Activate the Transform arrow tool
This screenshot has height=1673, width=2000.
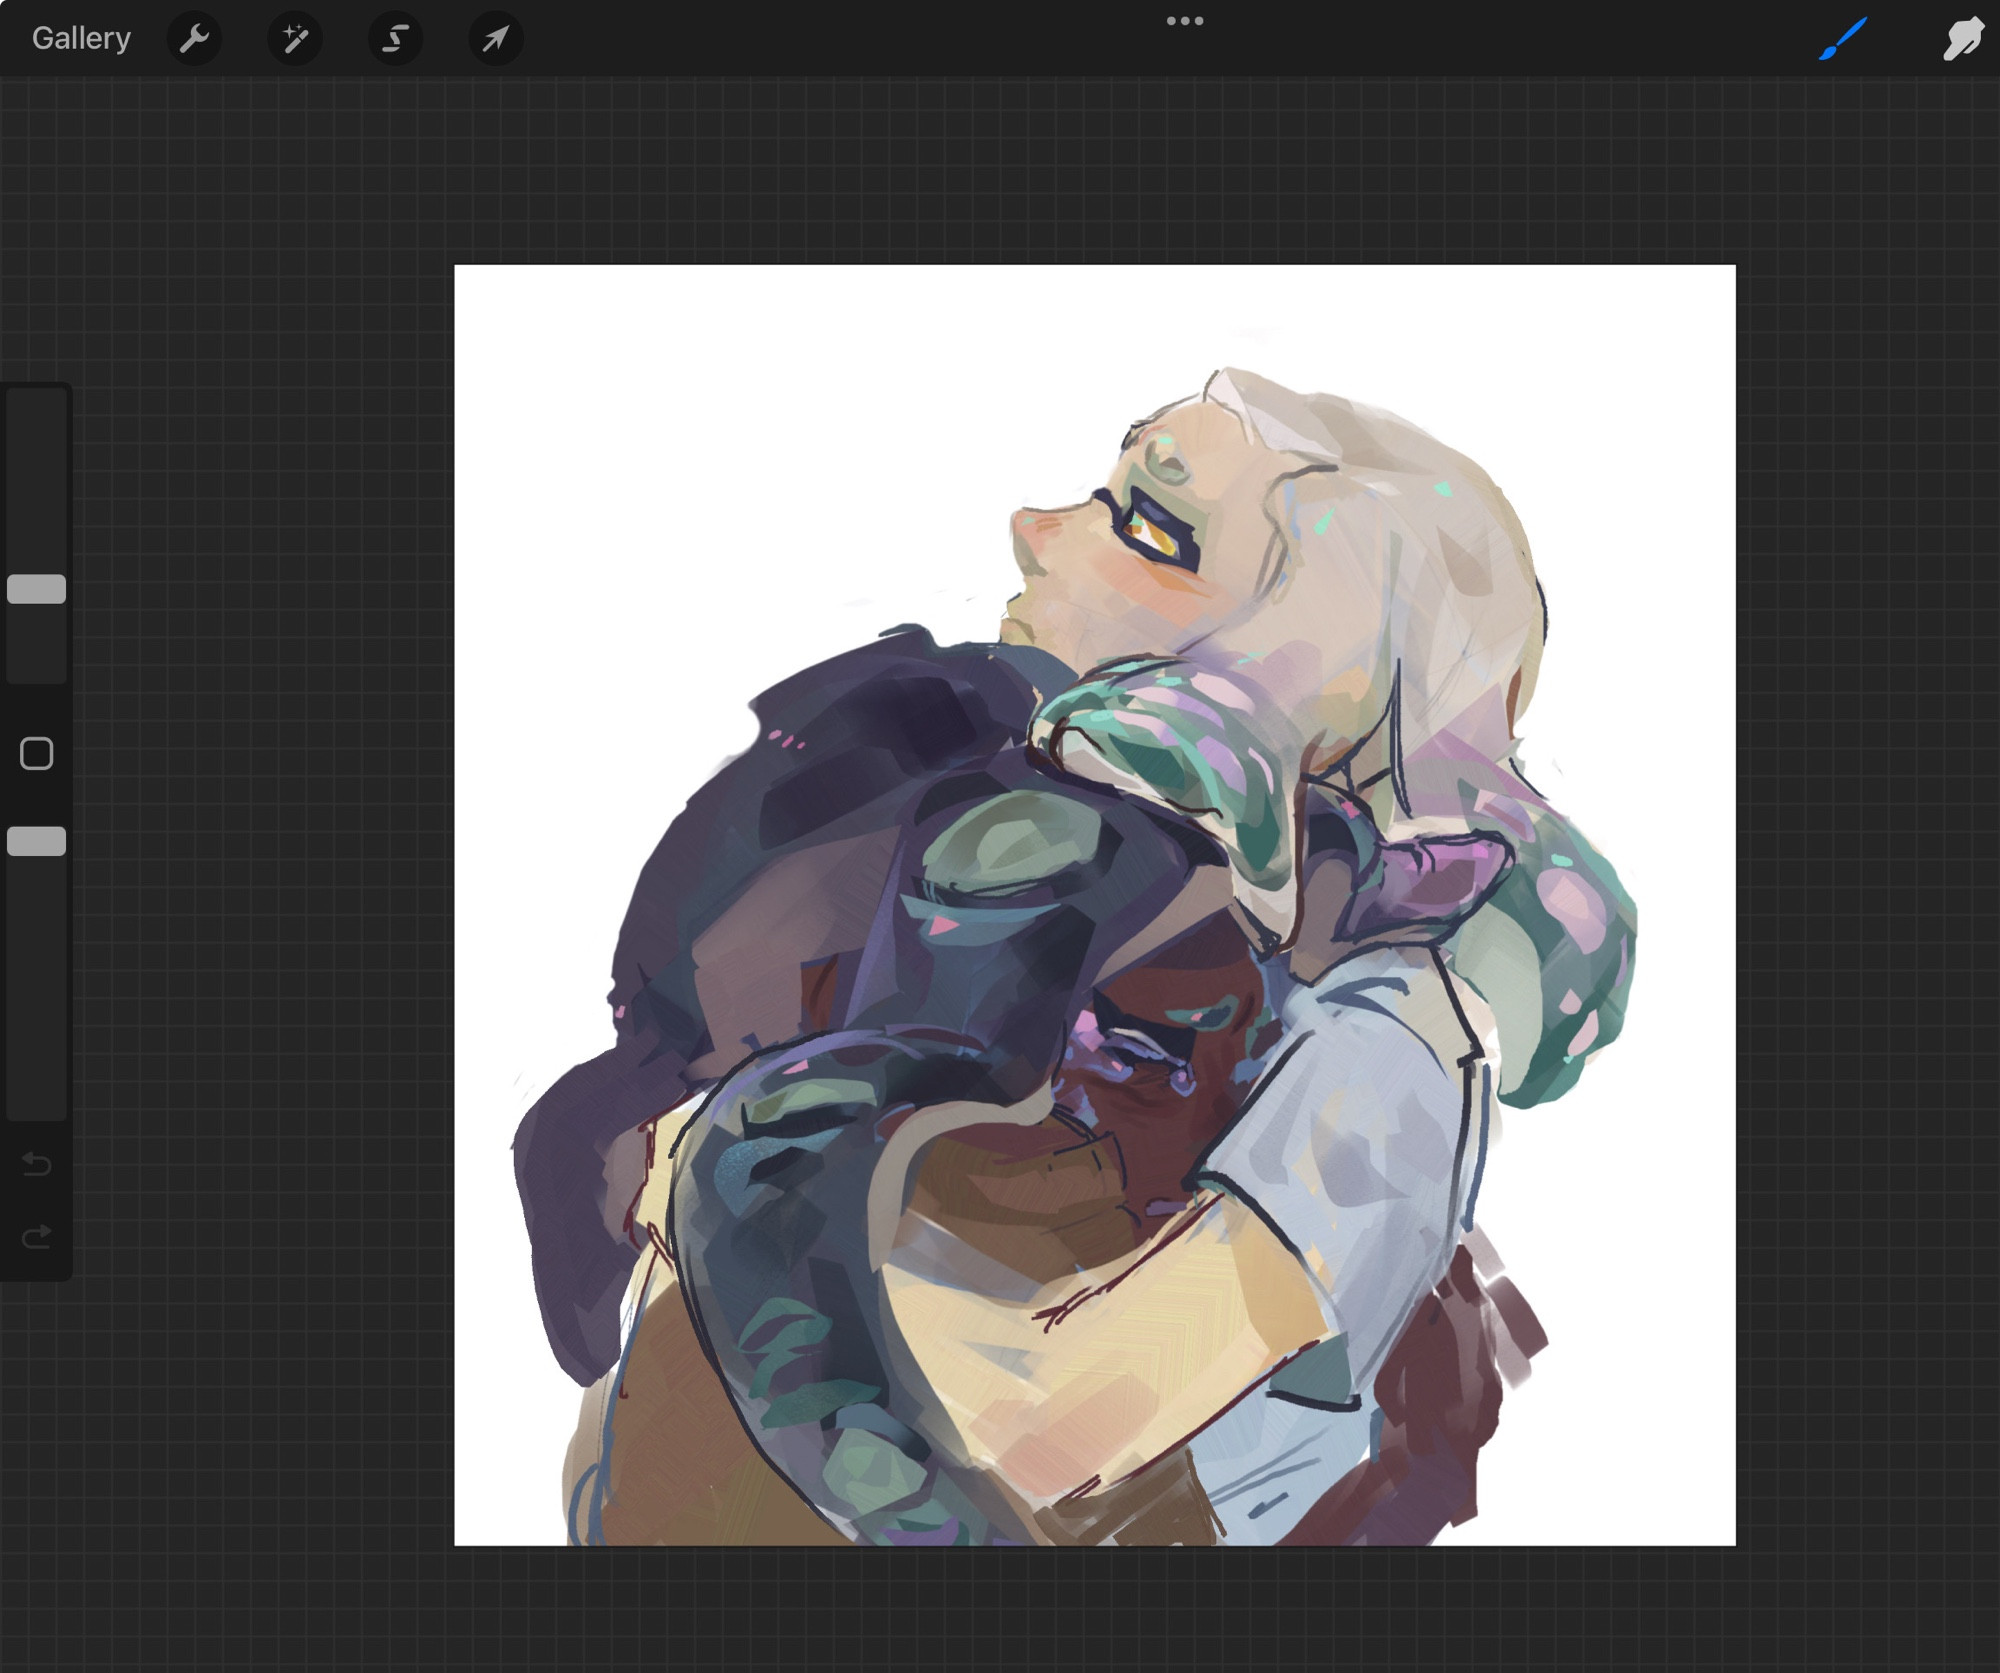496,39
